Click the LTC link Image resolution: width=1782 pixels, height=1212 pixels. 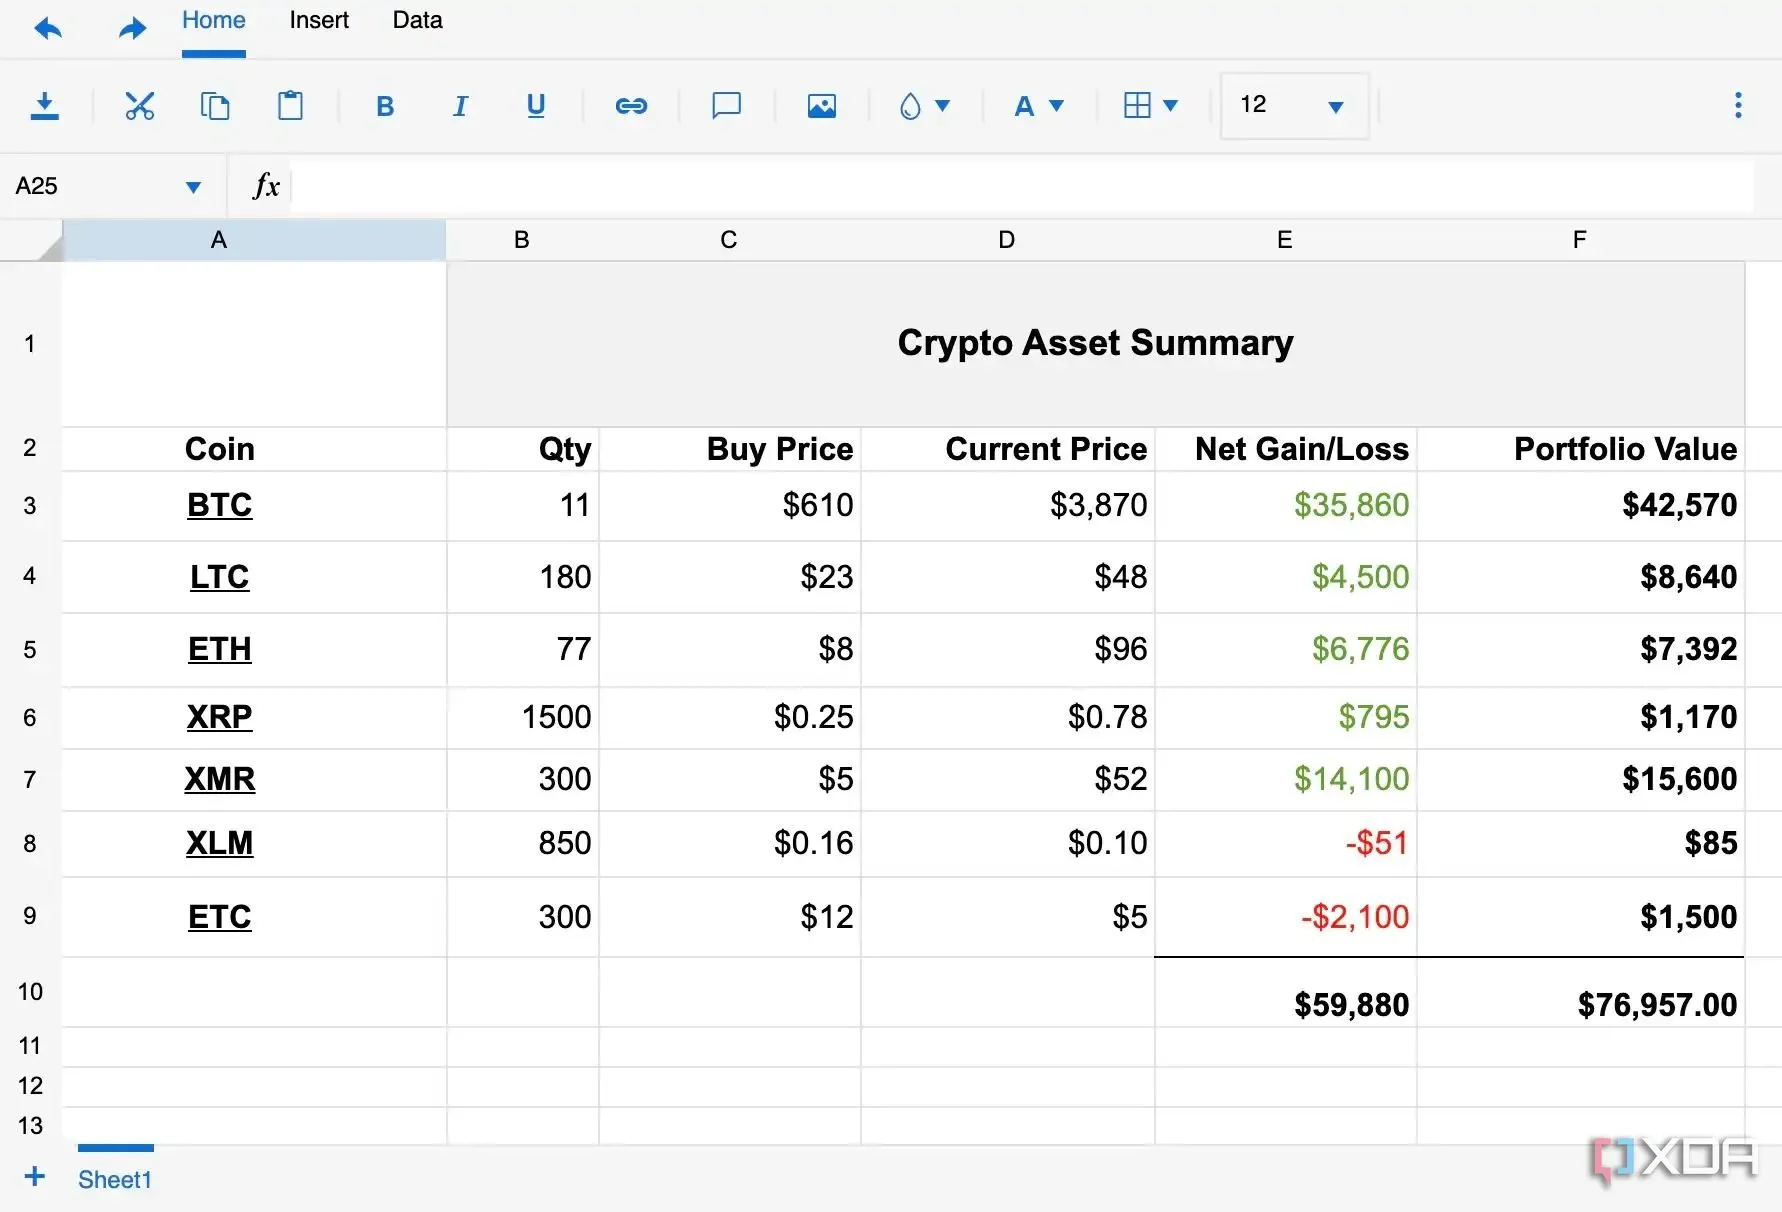coord(219,578)
